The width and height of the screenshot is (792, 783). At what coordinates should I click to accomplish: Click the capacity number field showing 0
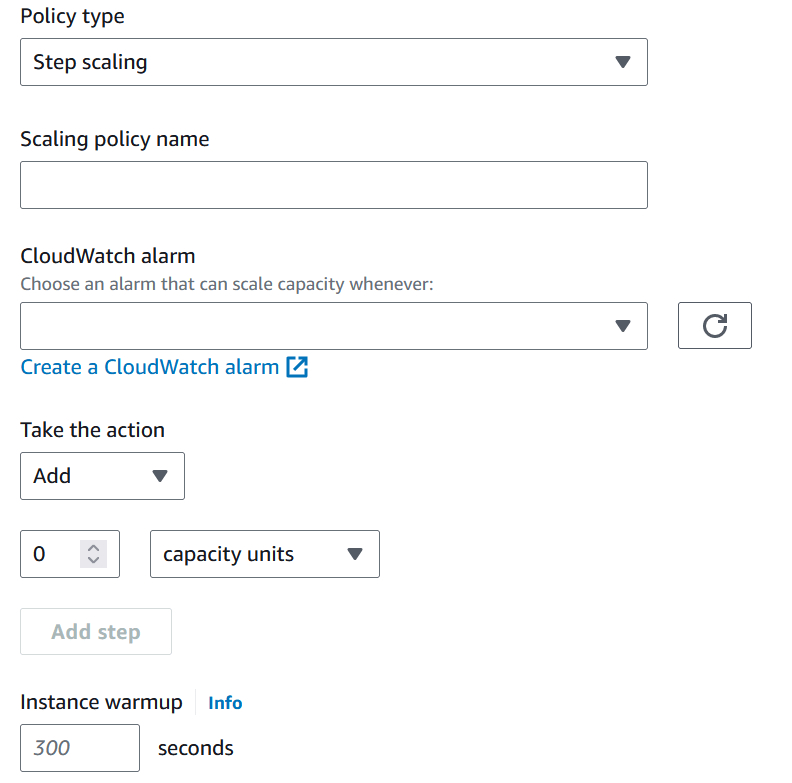coord(52,554)
